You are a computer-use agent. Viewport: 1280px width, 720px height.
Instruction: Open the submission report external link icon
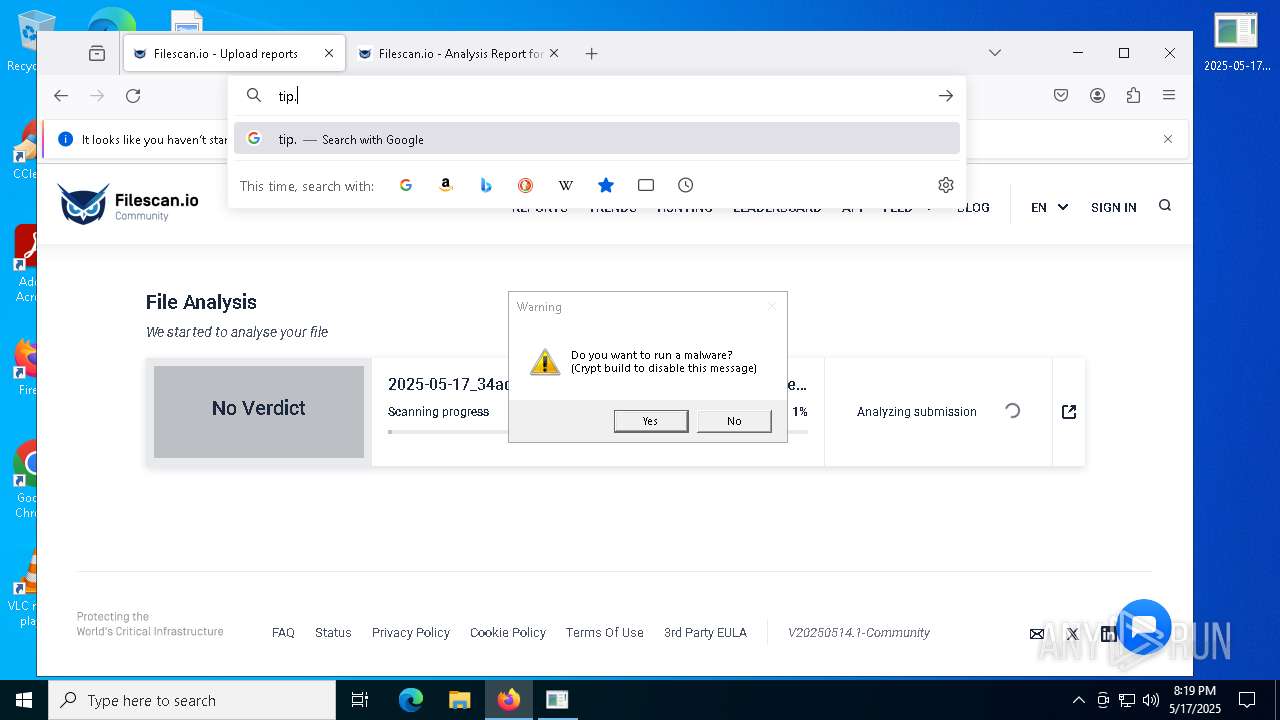coord(1069,412)
